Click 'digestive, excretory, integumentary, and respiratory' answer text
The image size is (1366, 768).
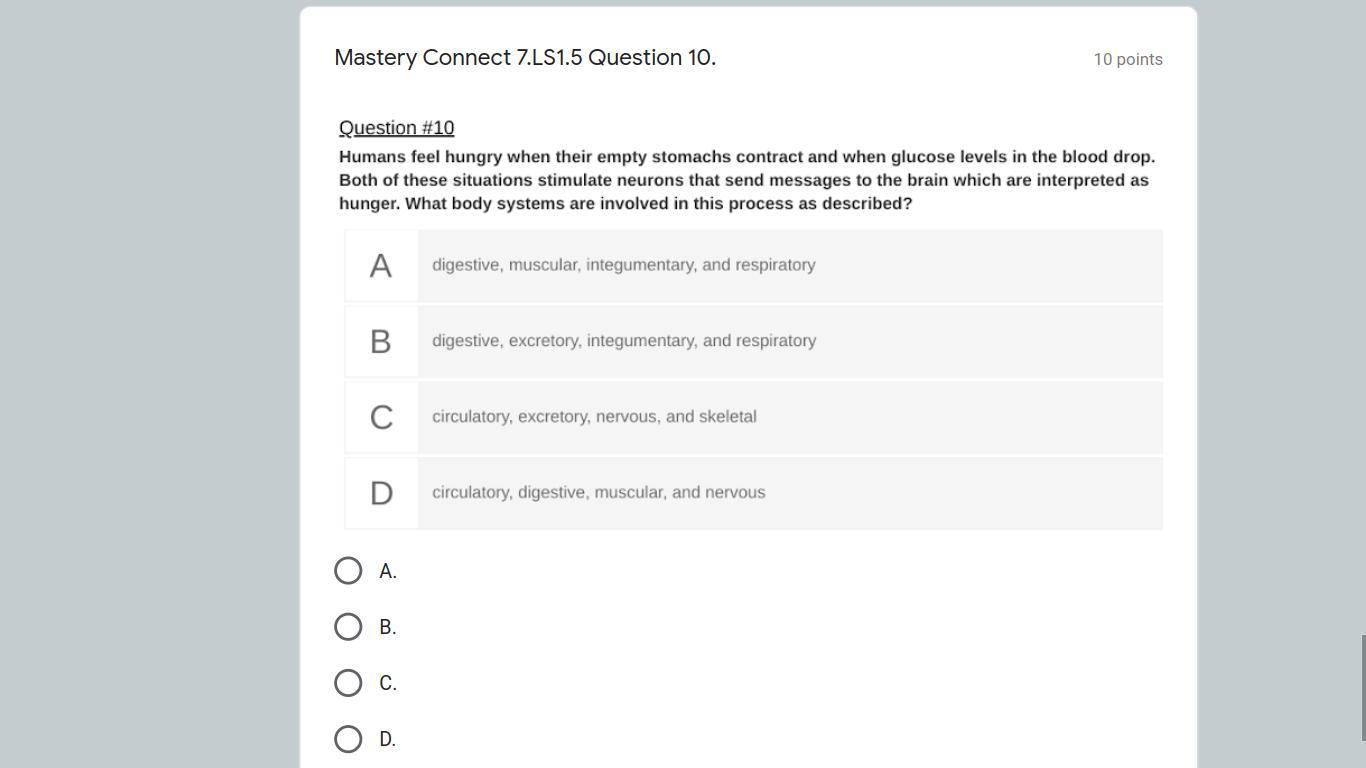(624, 341)
